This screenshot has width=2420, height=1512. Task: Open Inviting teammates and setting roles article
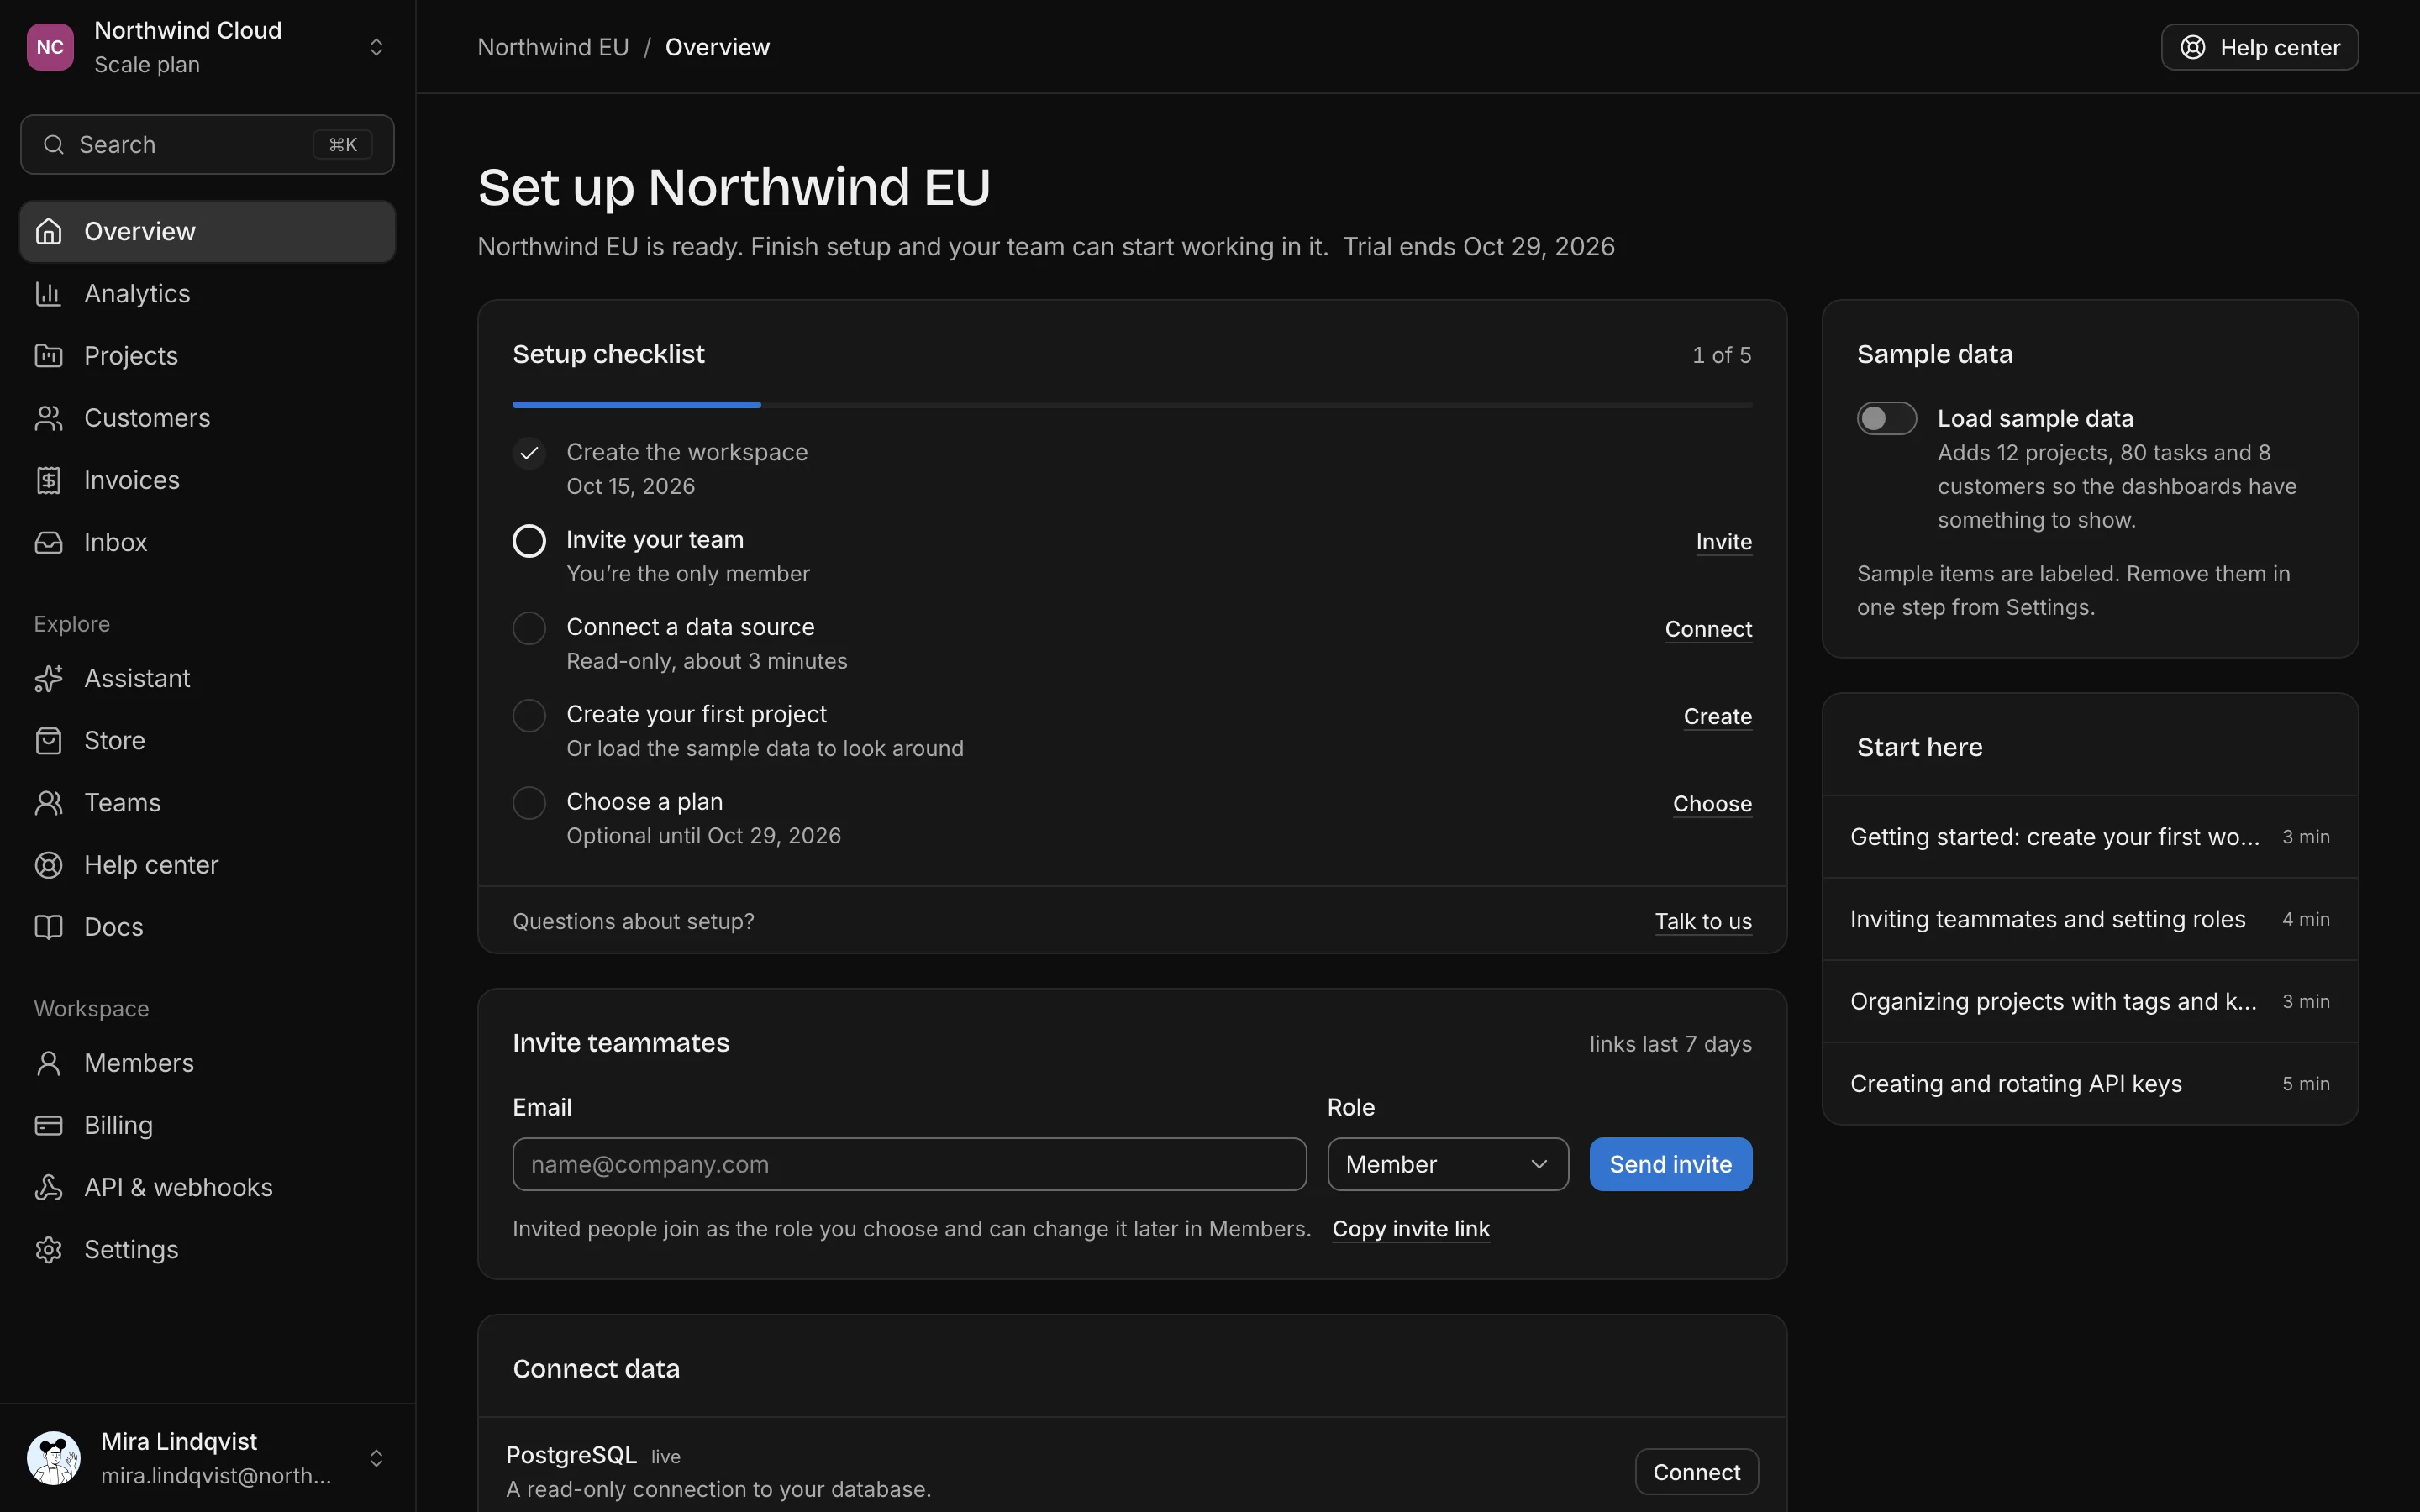coord(2090,920)
